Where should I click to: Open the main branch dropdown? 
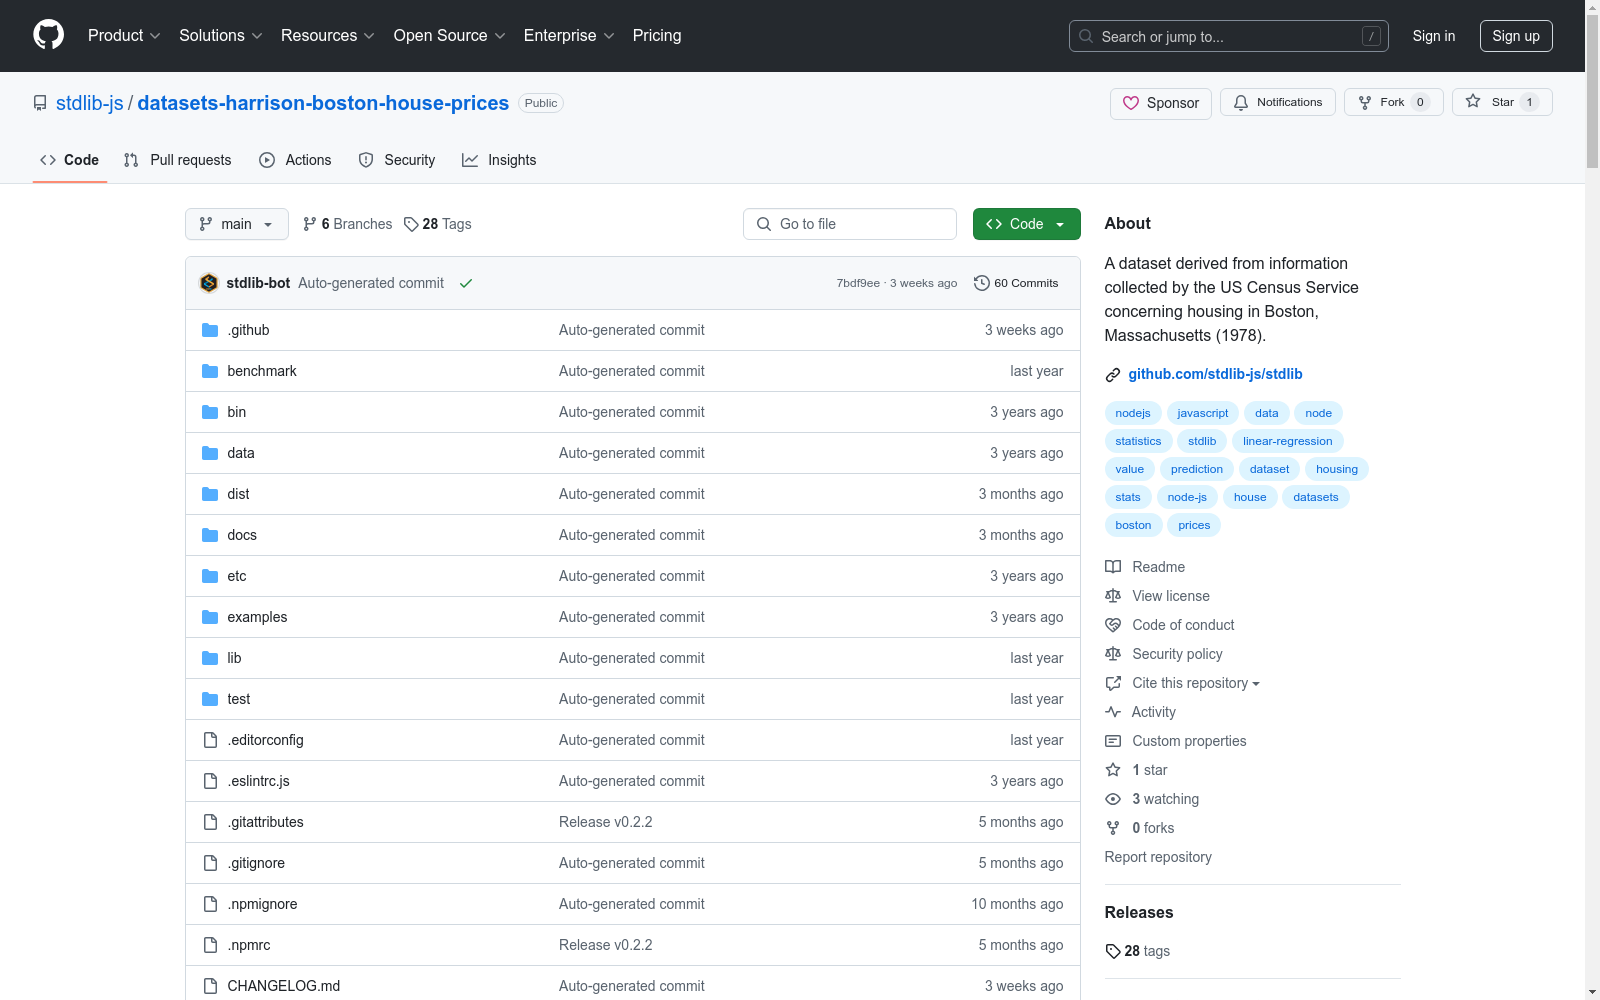[236, 224]
